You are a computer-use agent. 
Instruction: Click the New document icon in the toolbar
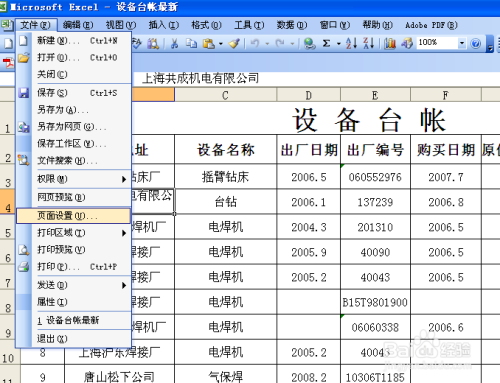pyautogui.click(x=8, y=43)
